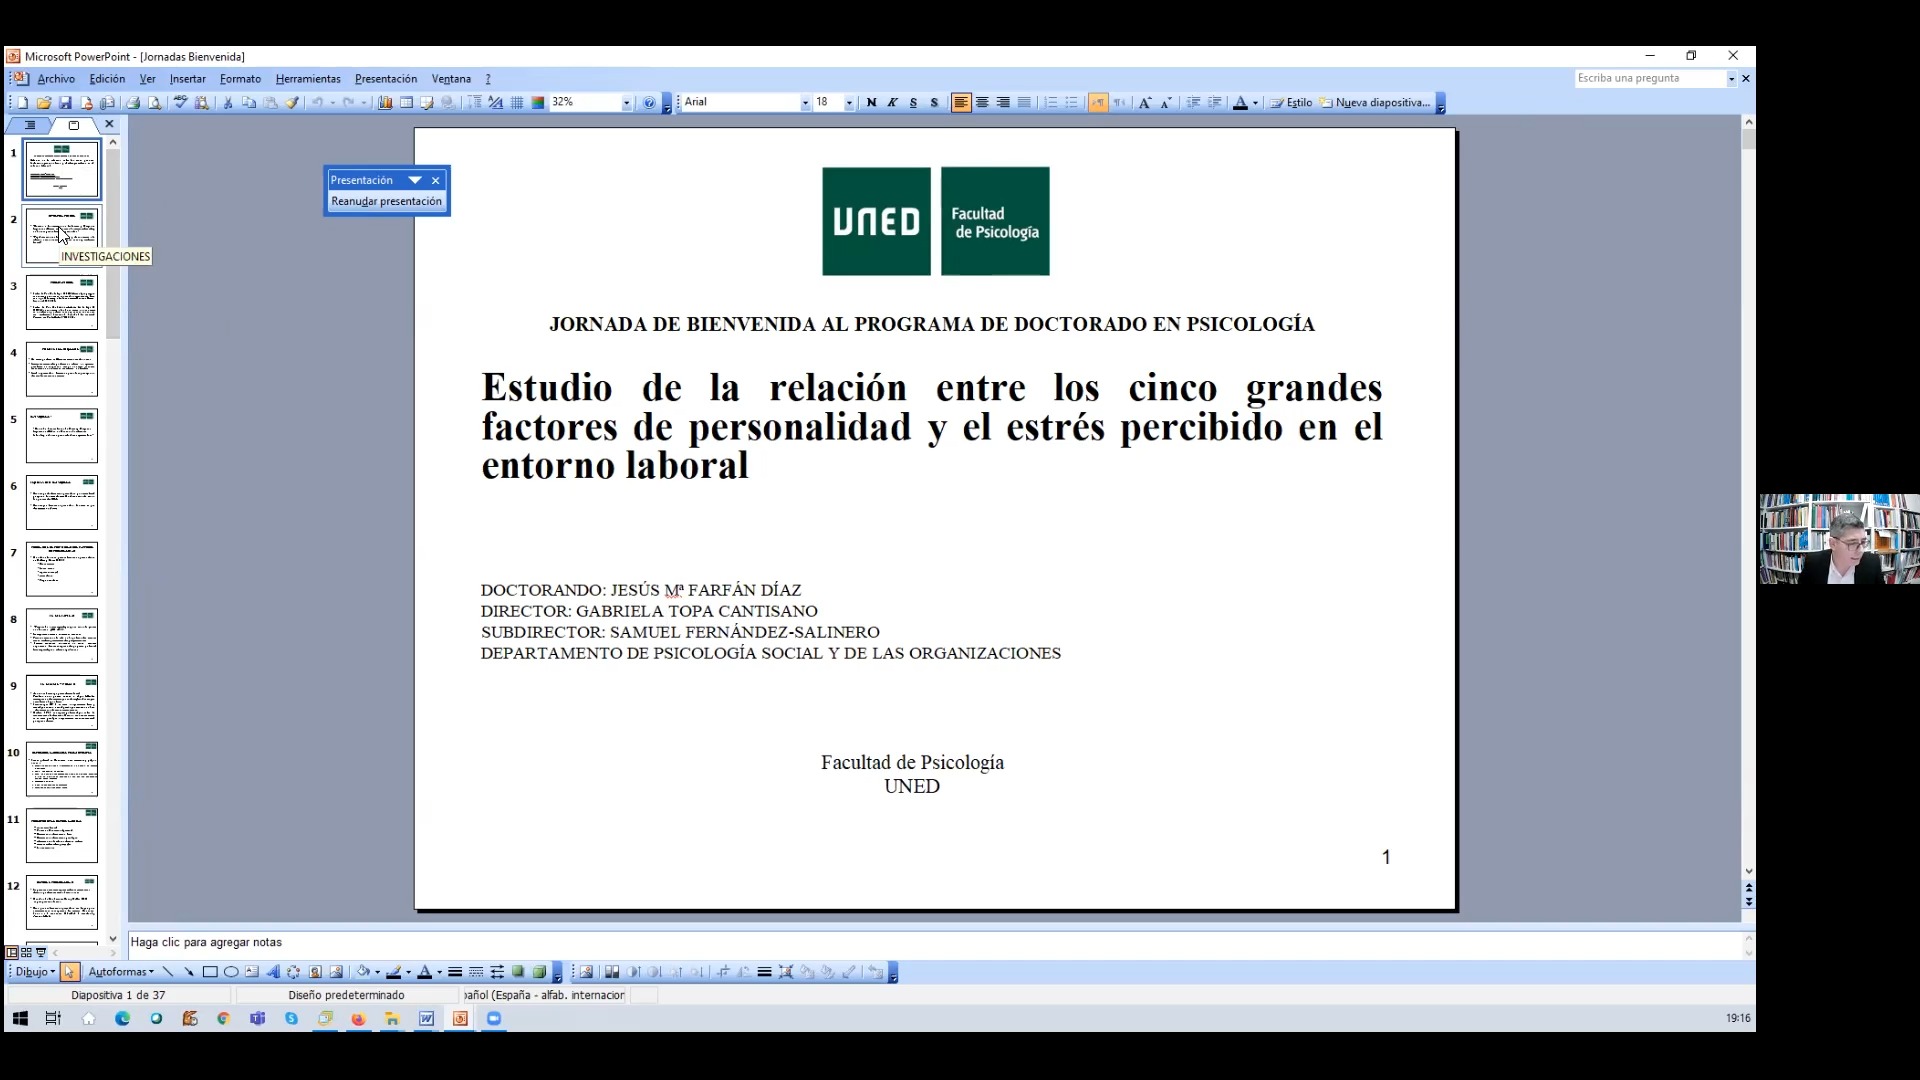1920x1080 pixels.
Task: Run spelling check (ABC icon)
Action: [x=180, y=103]
